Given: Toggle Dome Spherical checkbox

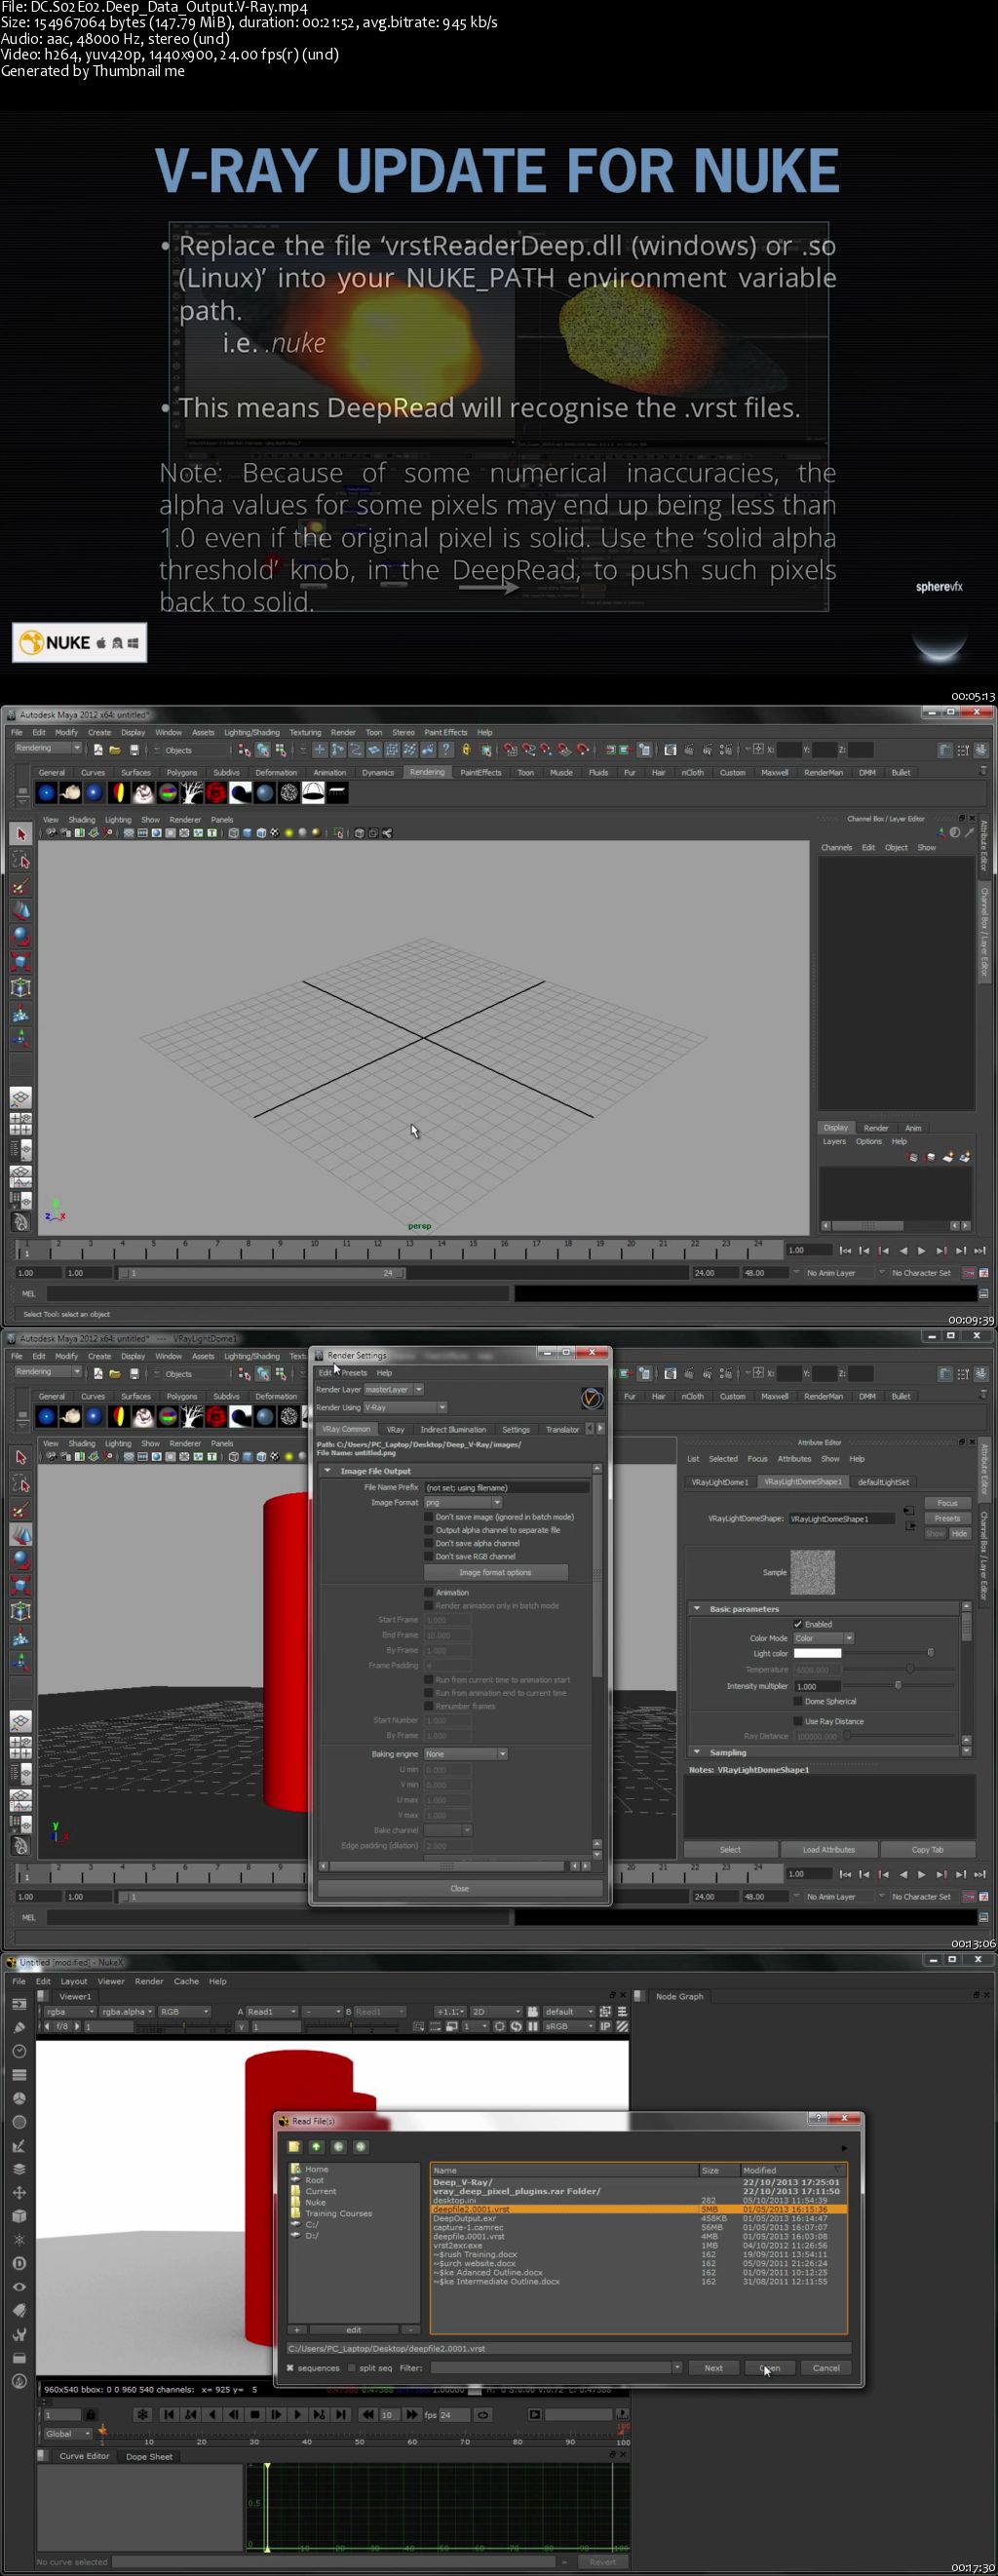Looking at the screenshot, I should coord(798,1701).
